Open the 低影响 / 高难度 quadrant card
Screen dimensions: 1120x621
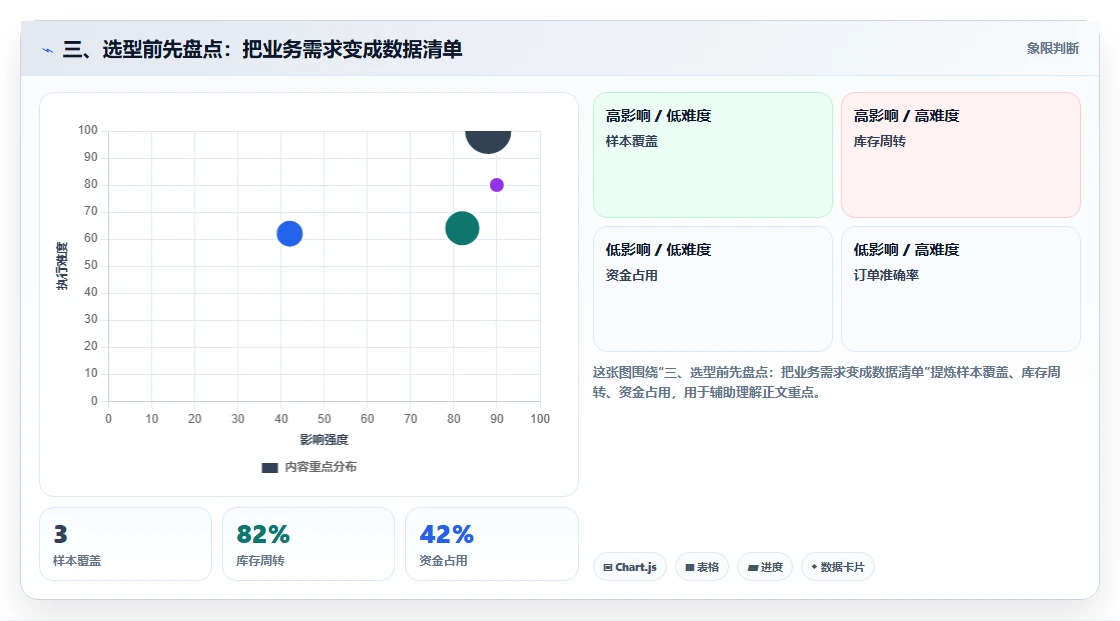coord(961,289)
